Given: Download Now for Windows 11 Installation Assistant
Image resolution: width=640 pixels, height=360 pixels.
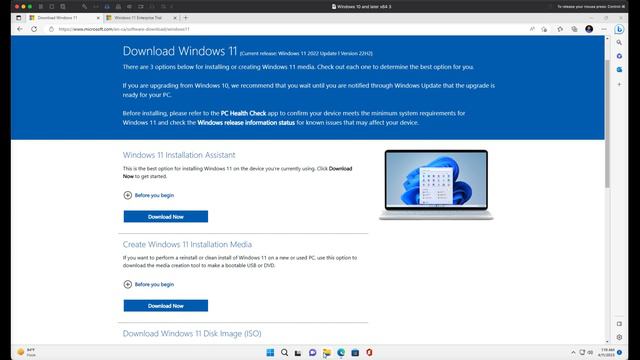Looking at the screenshot, I should pyautogui.click(x=166, y=217).
